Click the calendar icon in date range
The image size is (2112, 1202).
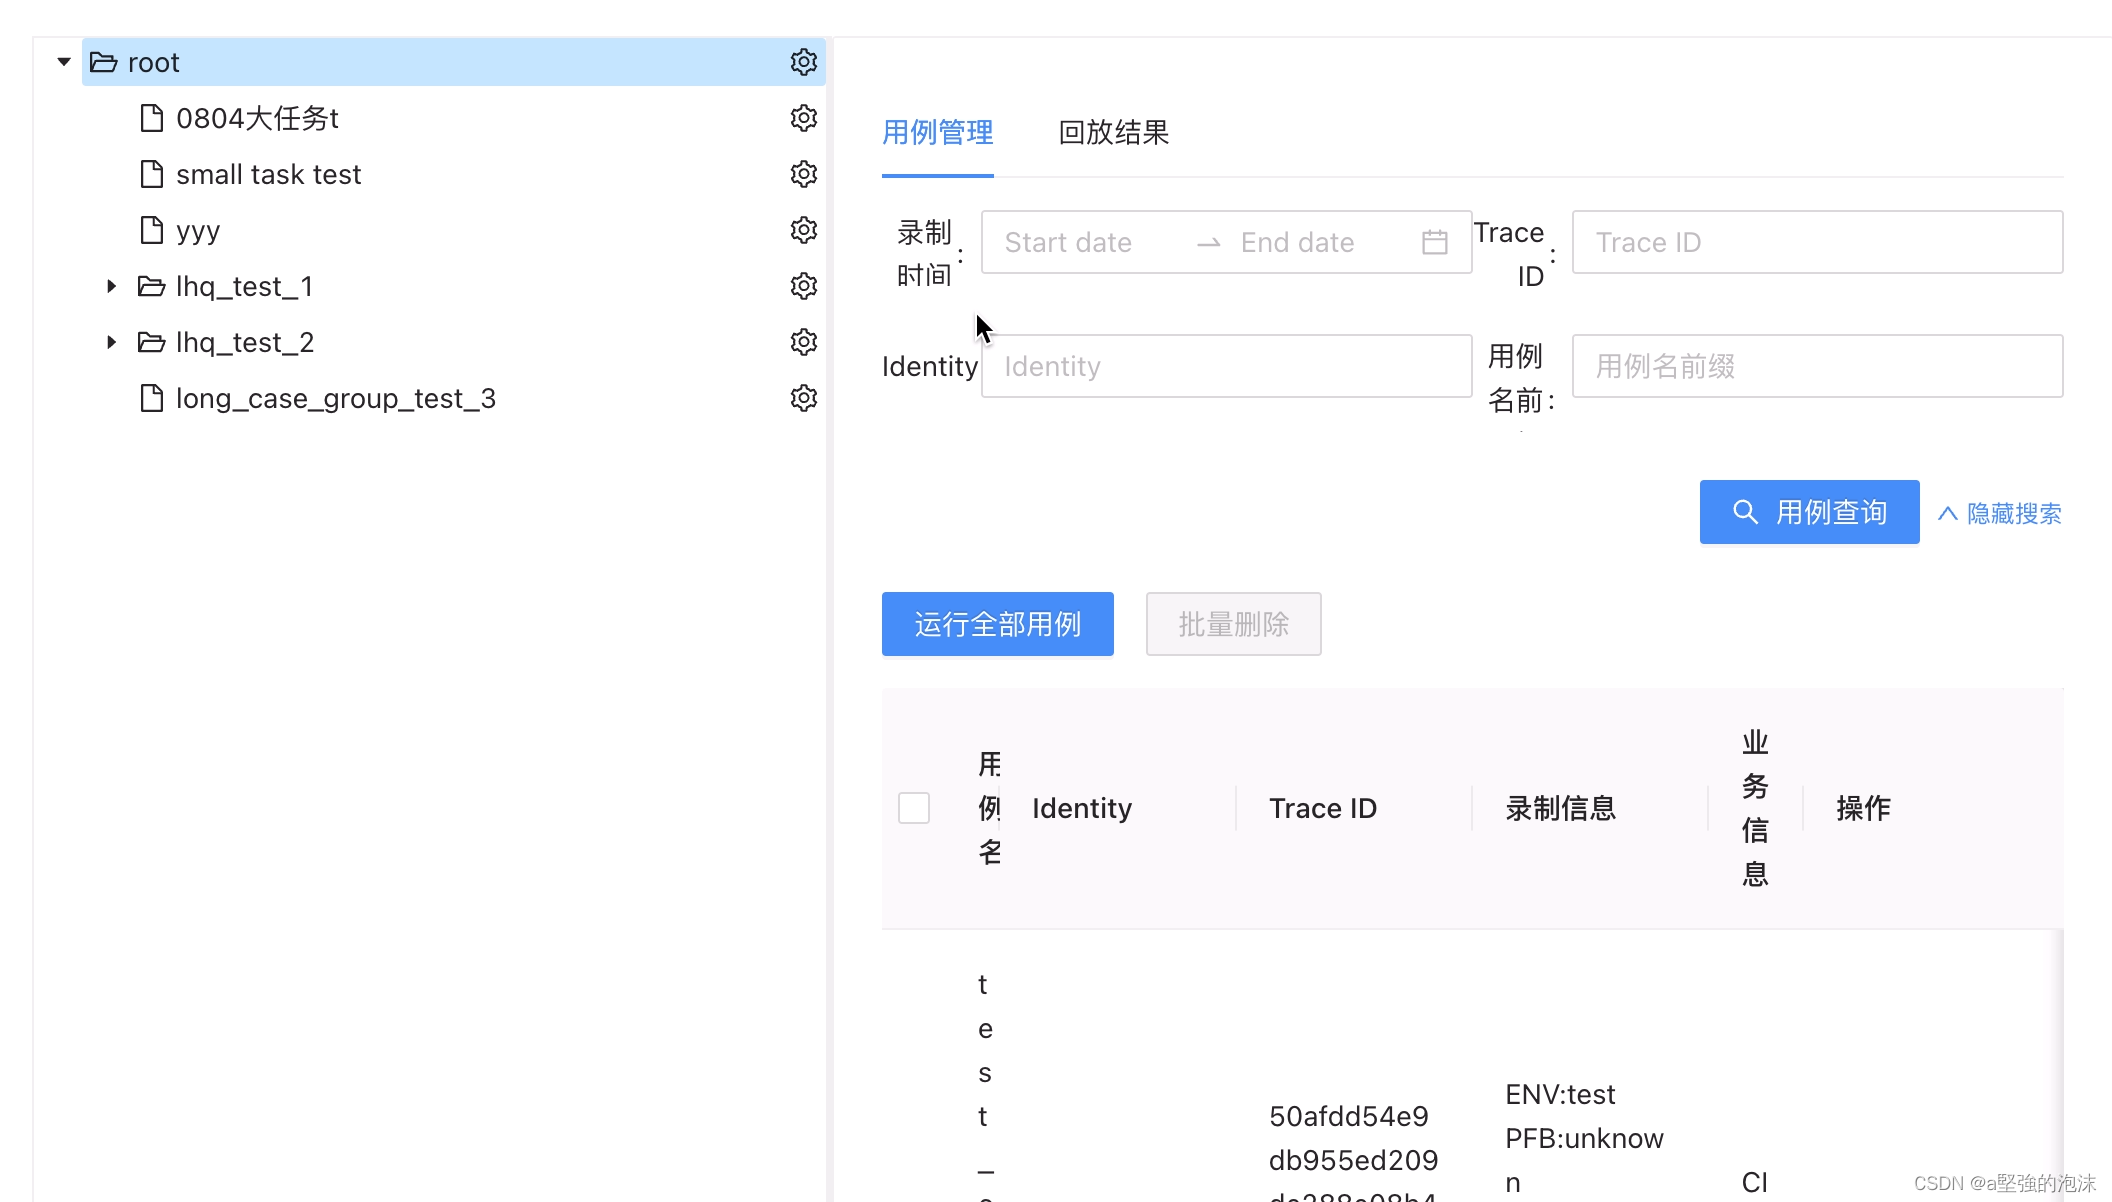click(x=1435, y=242)
